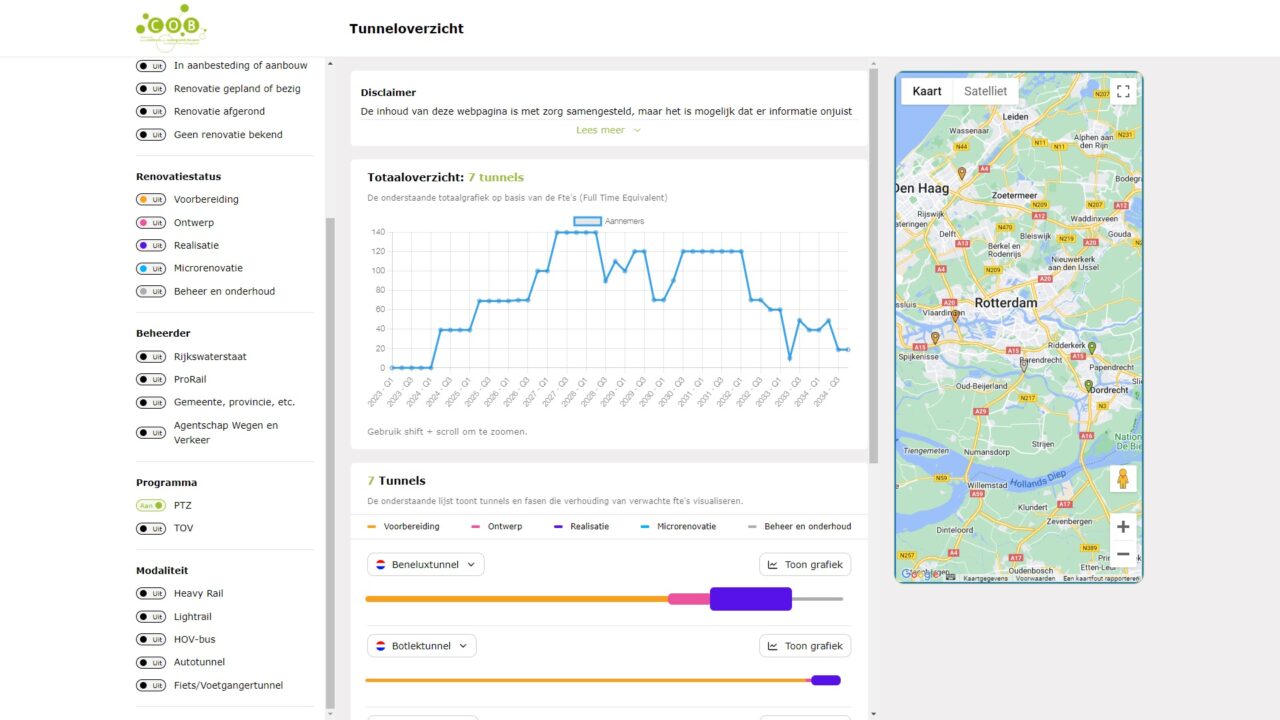Click the map marker near Dordrecht
This screenshot has height=720, width=1280.
pos(1089,385)
